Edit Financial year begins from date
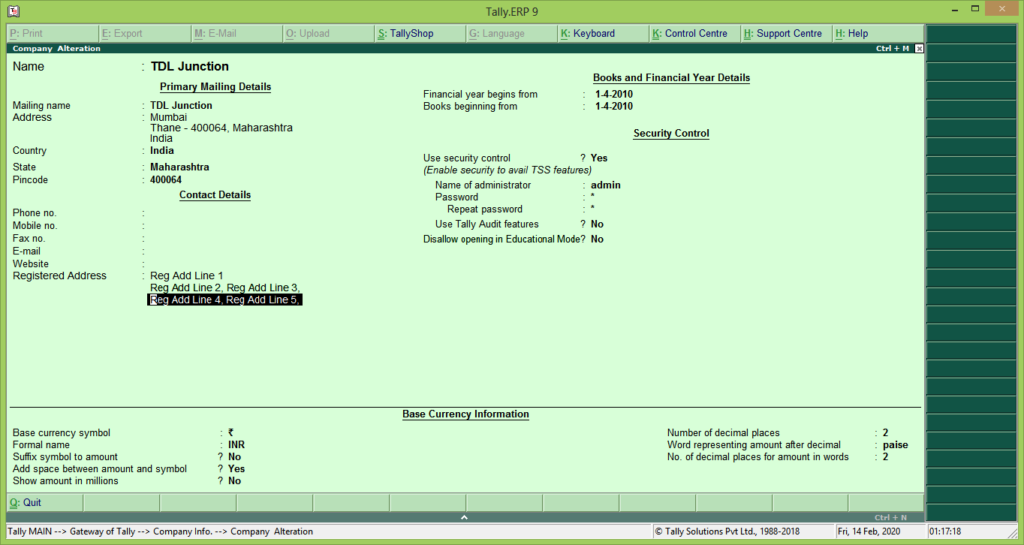Viewport: 1024px width, 545px height. click(x=613, y=94)
